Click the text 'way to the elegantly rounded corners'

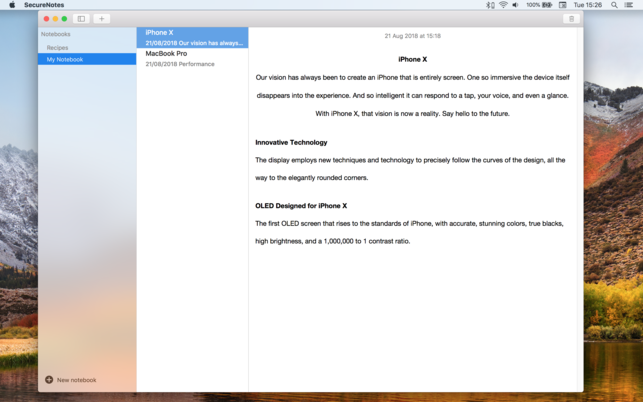tap(312, 178)
